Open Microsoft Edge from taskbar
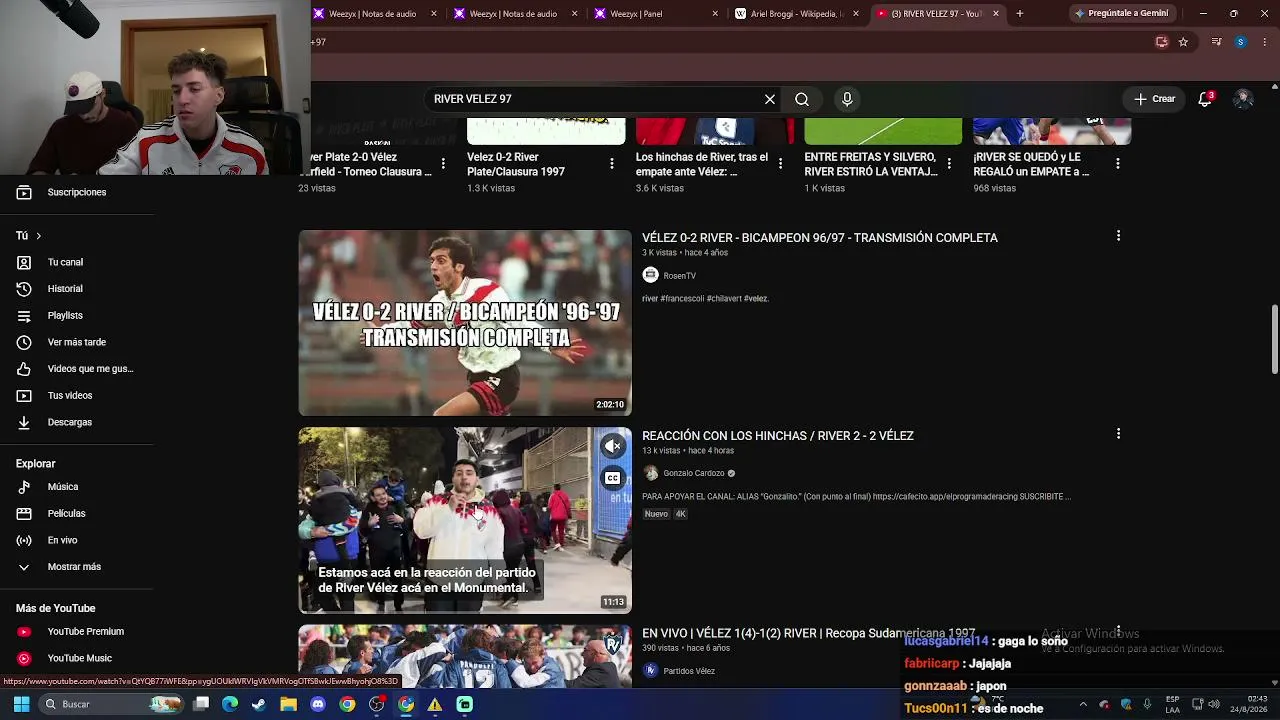This screenshot has width=1280, height=720. coord(230,704)
